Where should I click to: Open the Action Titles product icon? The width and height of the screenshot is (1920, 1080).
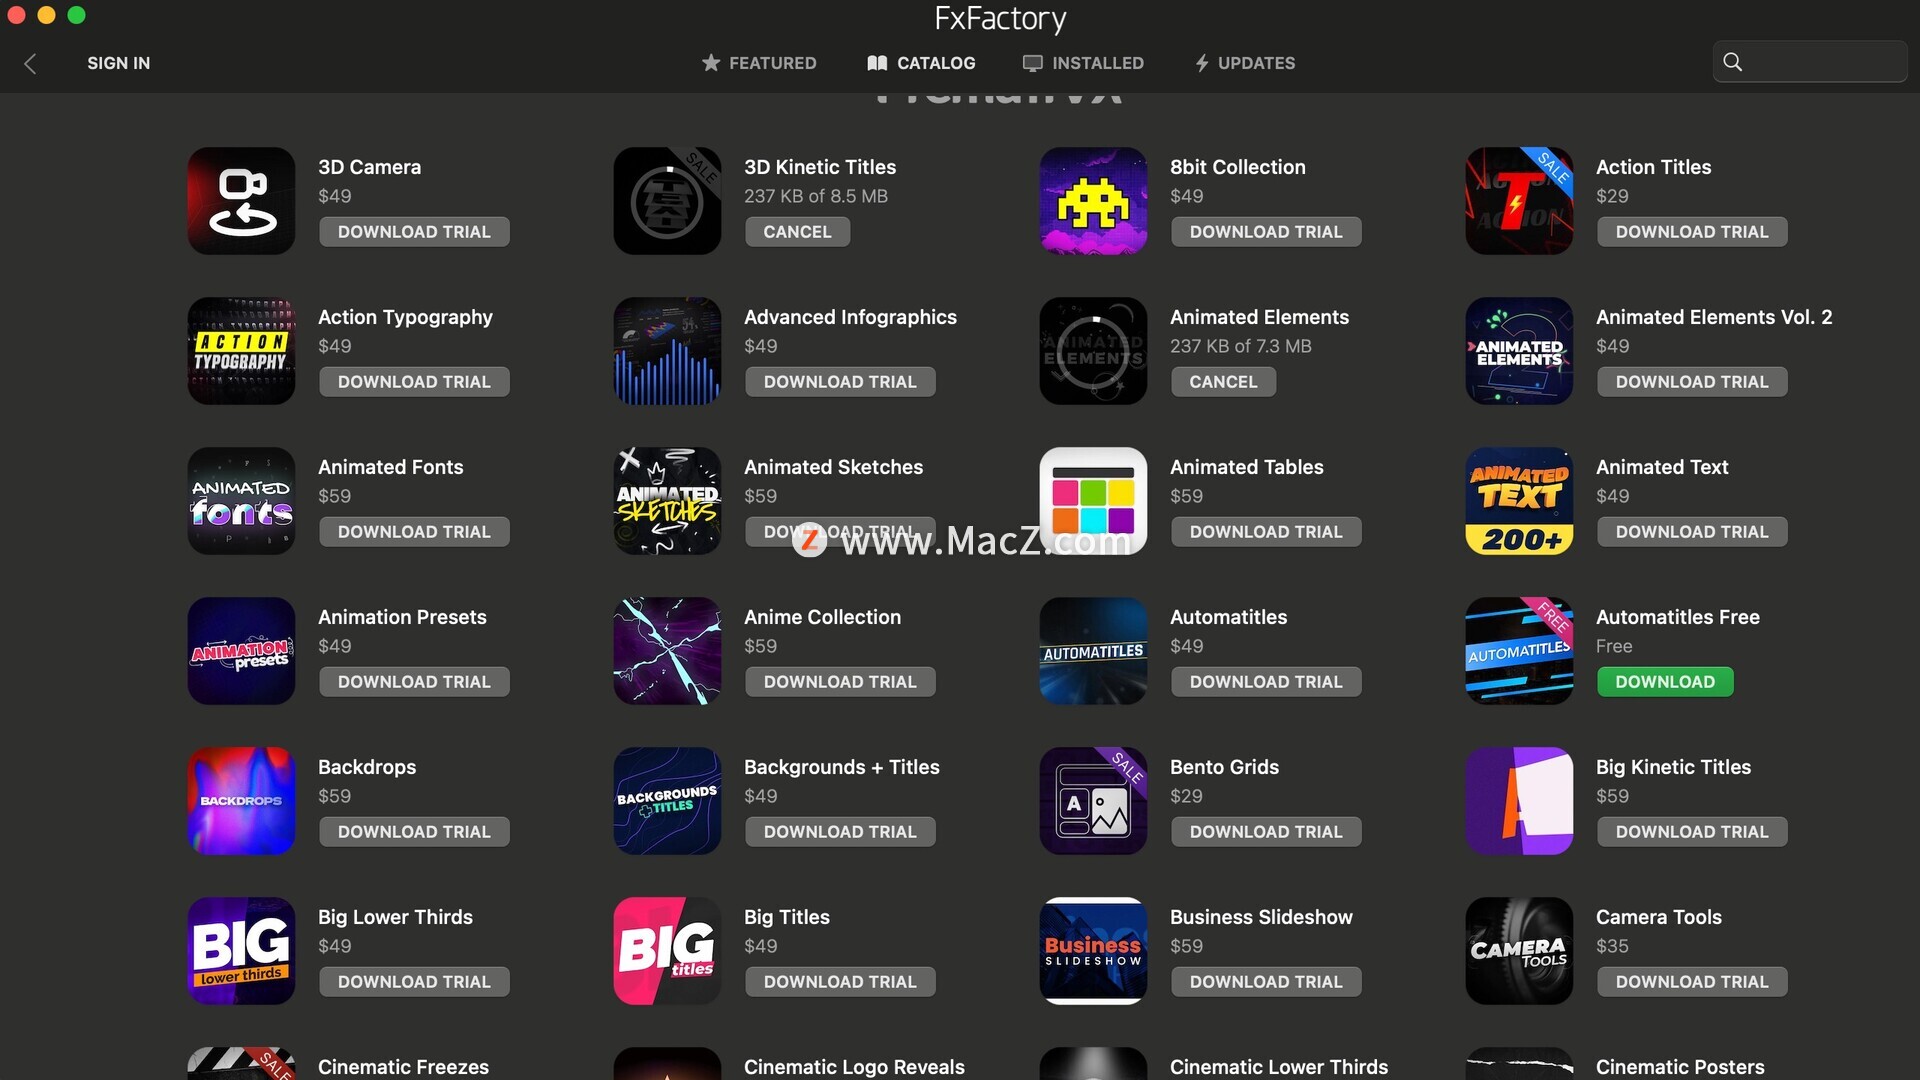[x=1519, y=201]
